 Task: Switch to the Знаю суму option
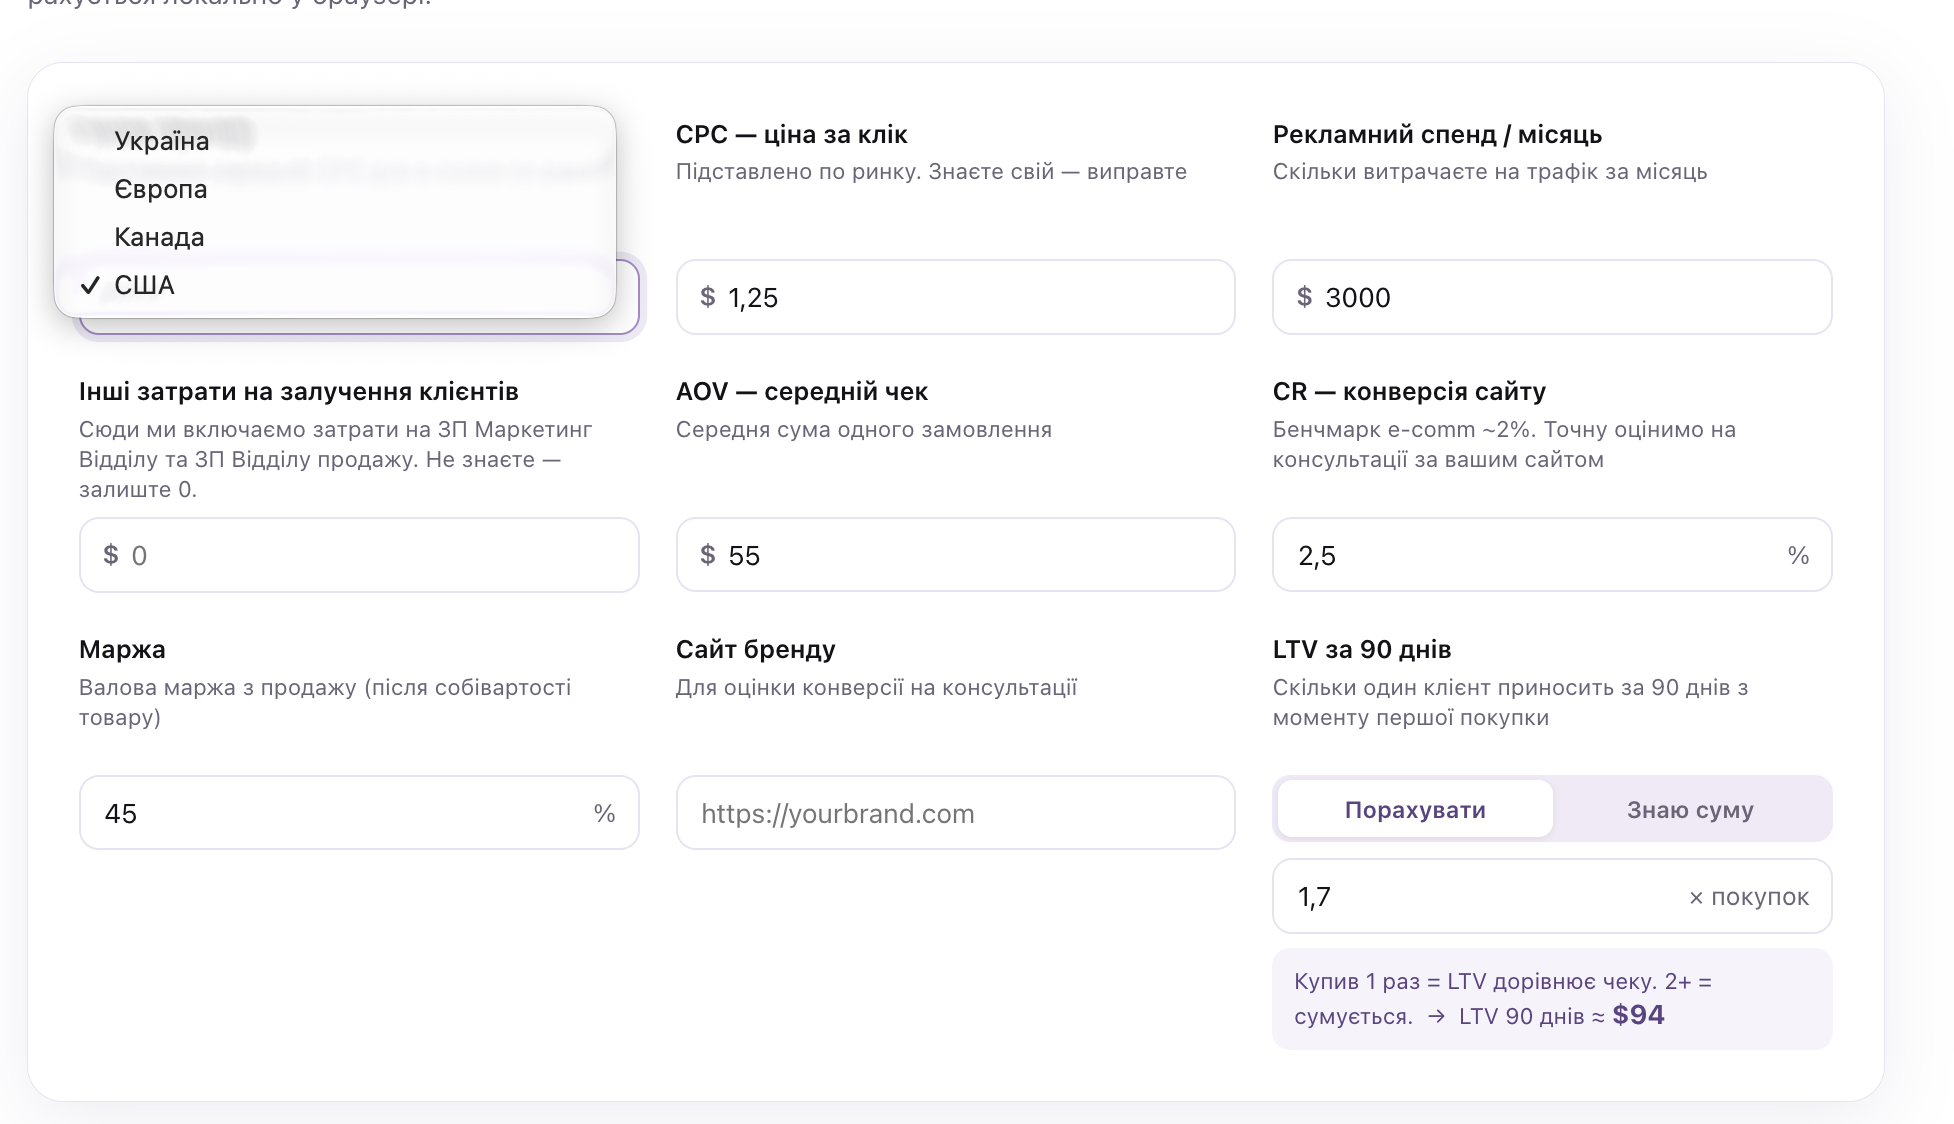point(1690,809)
